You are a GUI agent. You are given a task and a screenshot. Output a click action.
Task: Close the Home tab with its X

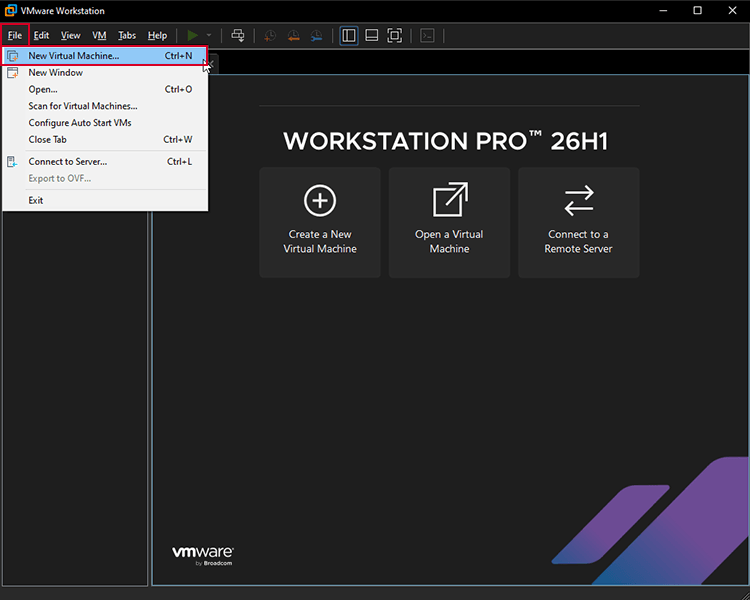(211, 64)
